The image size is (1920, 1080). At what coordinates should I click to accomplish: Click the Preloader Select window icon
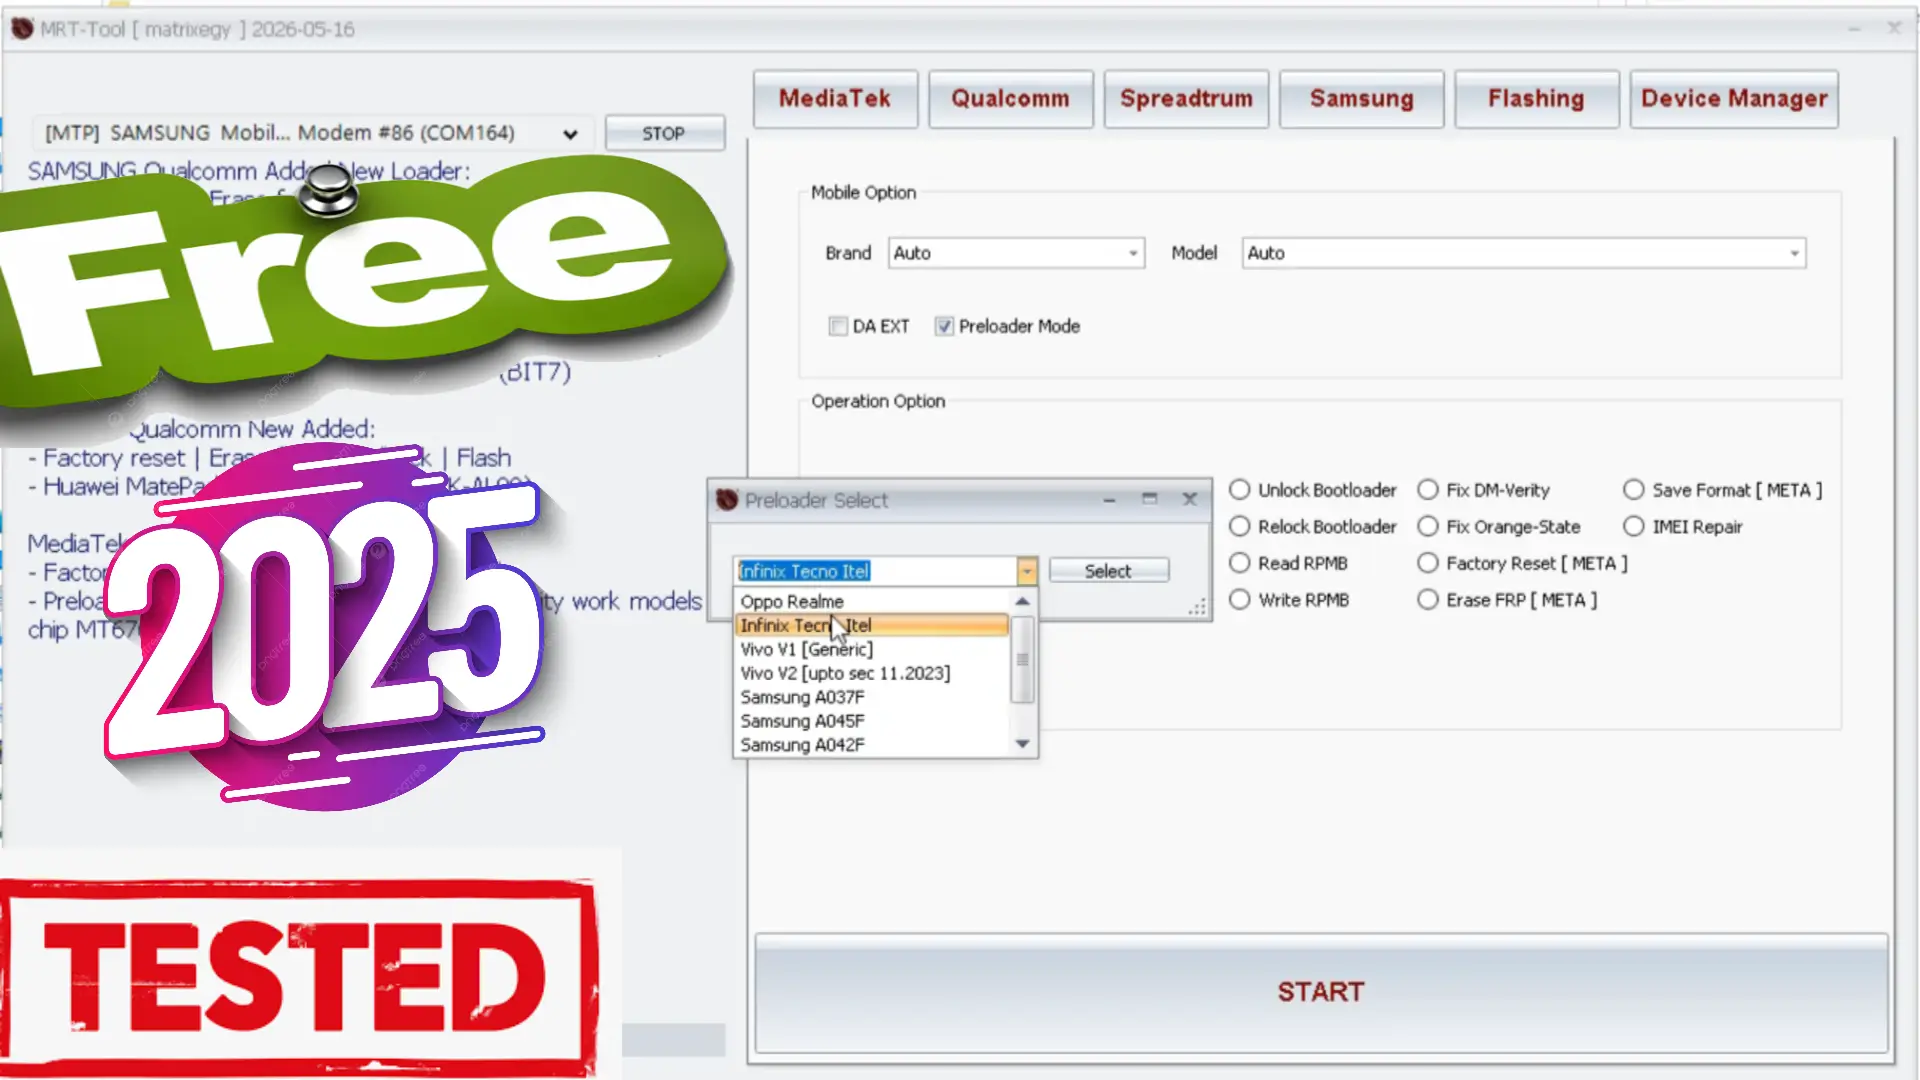tap(725, 500)
